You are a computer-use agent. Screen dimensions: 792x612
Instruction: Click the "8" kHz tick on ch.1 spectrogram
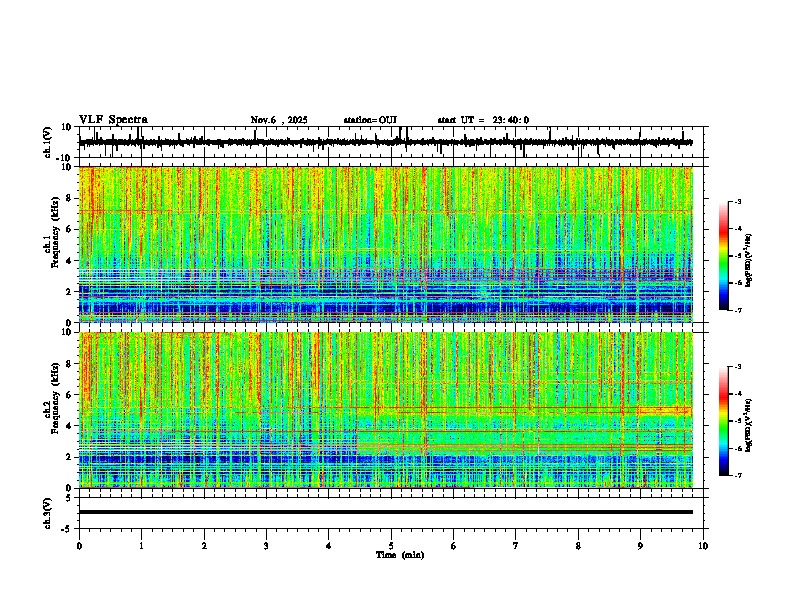pos(70,198)
